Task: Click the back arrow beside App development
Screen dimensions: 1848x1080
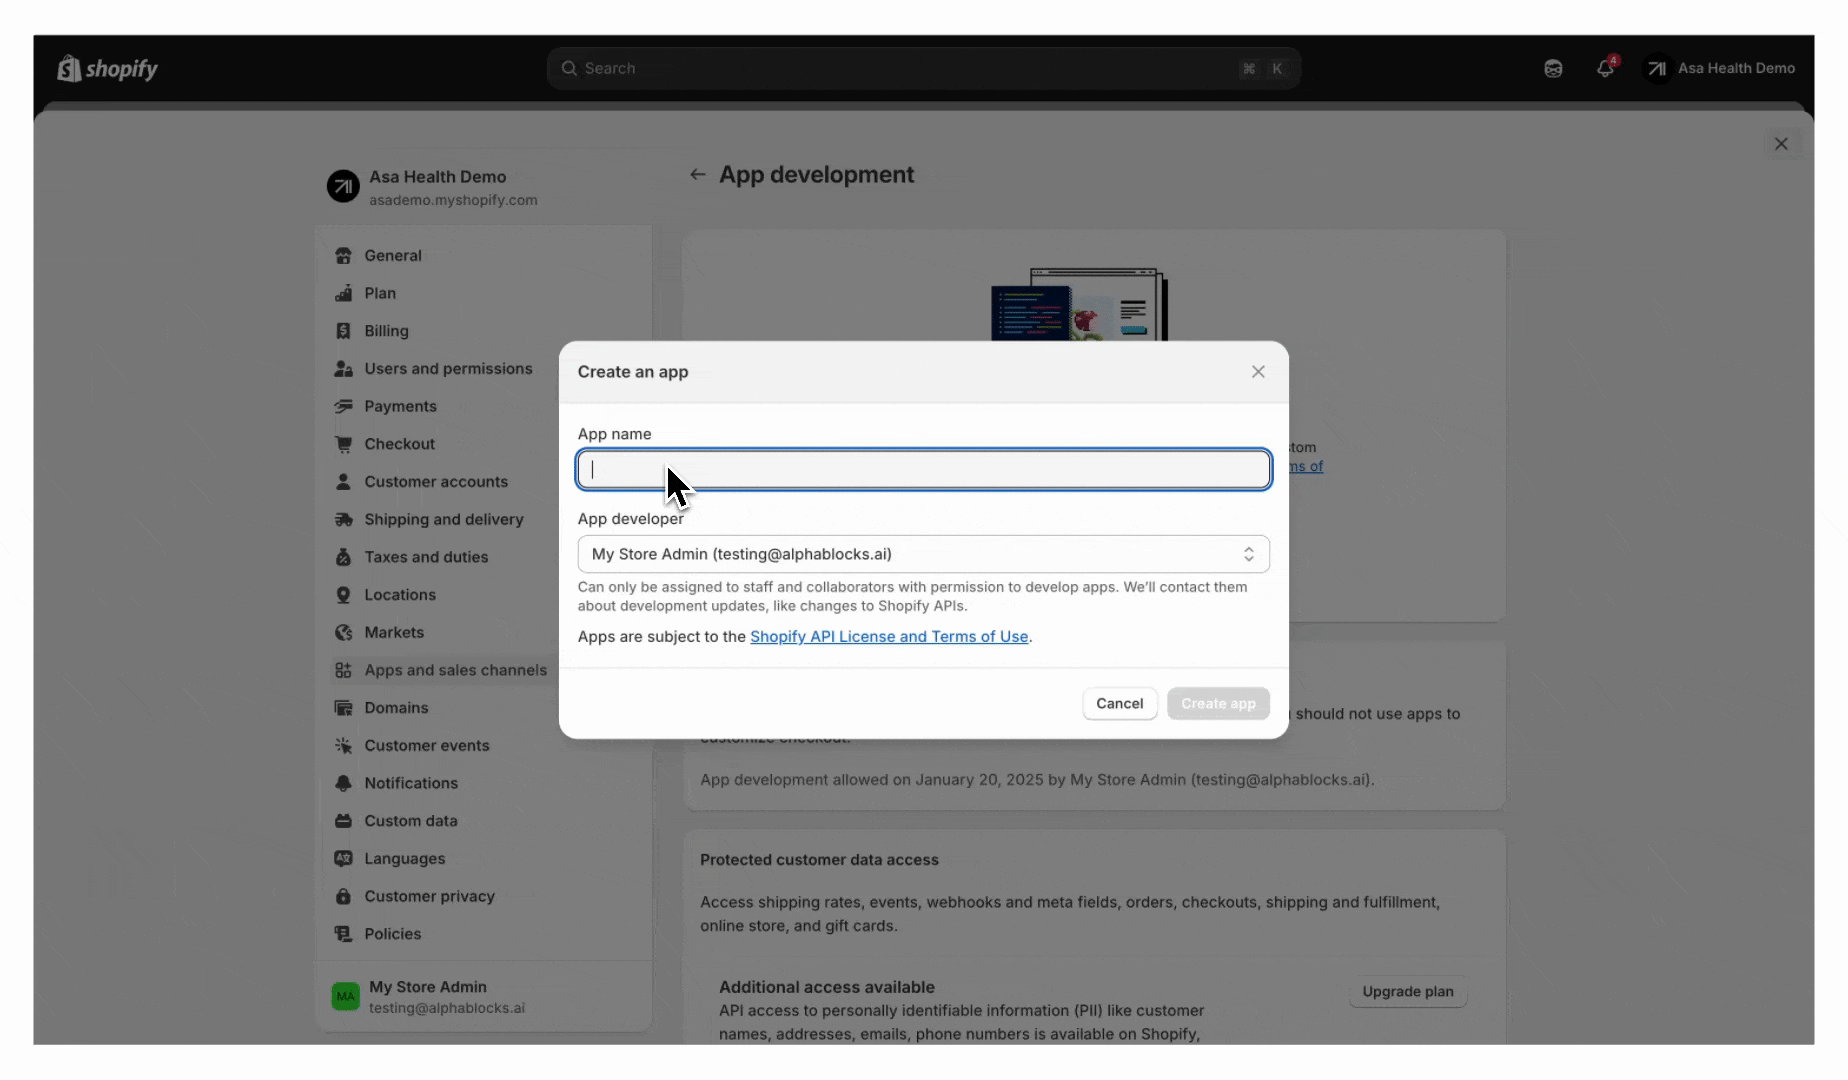Action: 698,174
